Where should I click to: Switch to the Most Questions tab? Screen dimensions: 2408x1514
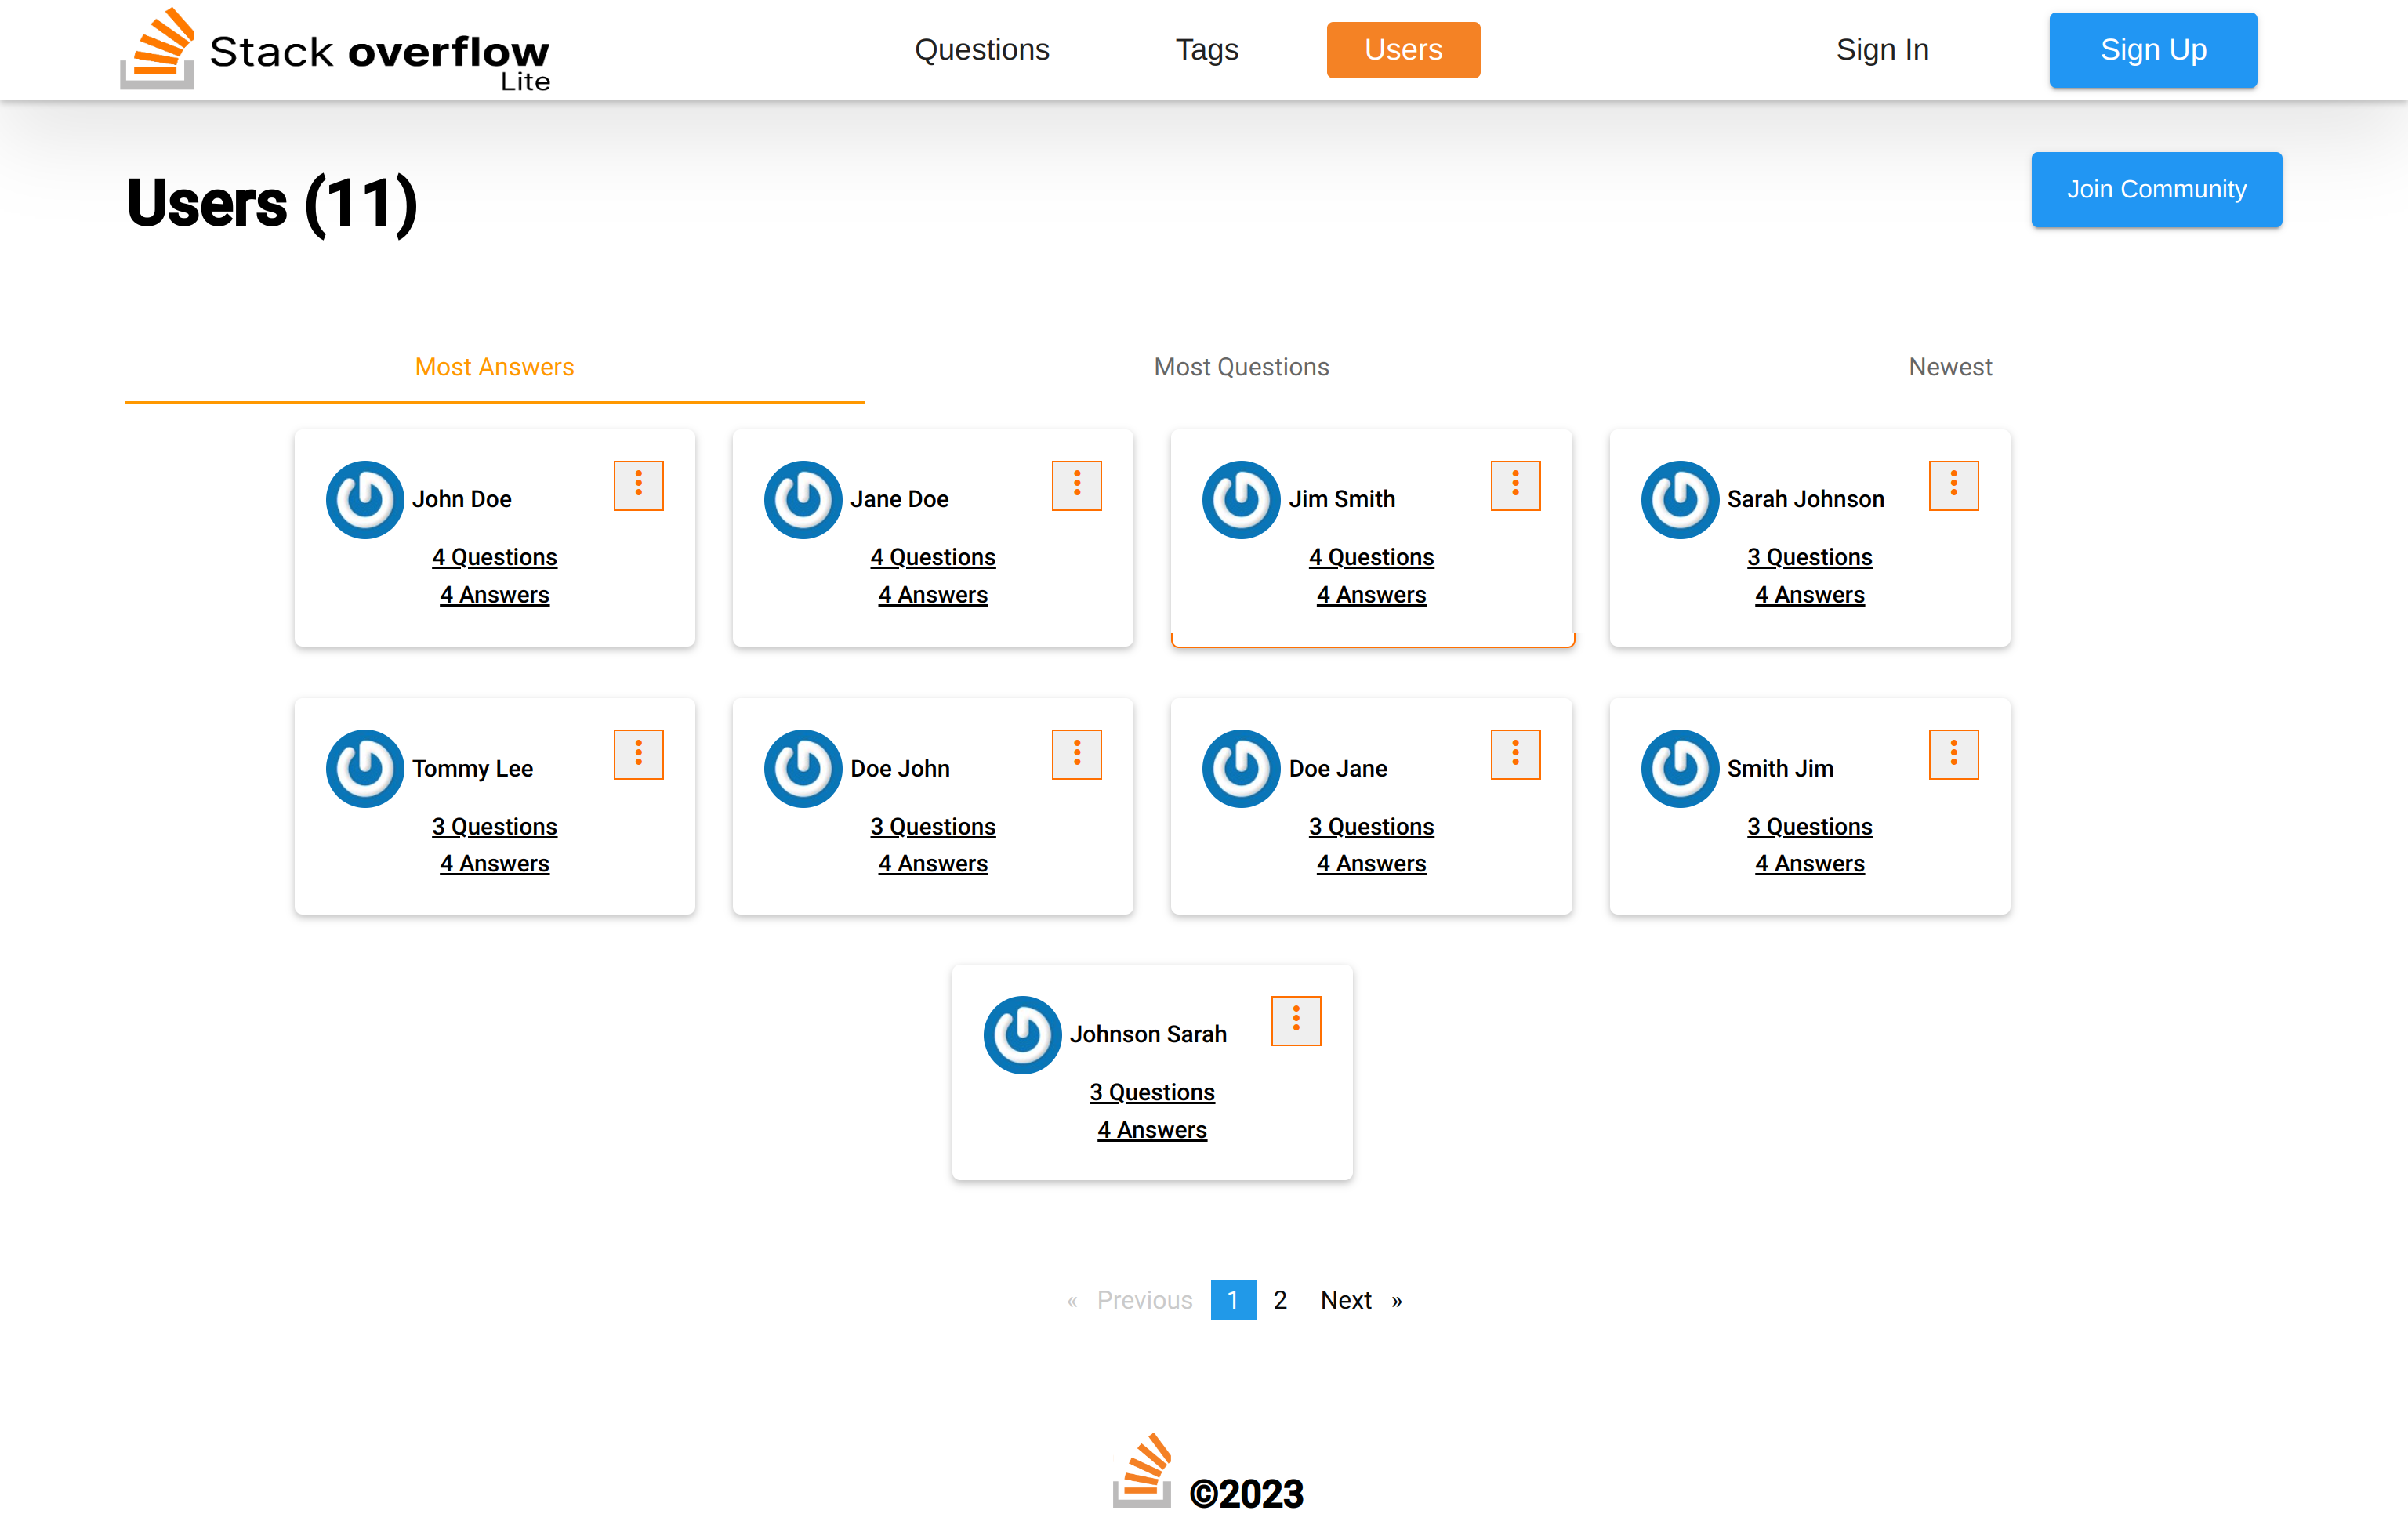pos(1241,367)
